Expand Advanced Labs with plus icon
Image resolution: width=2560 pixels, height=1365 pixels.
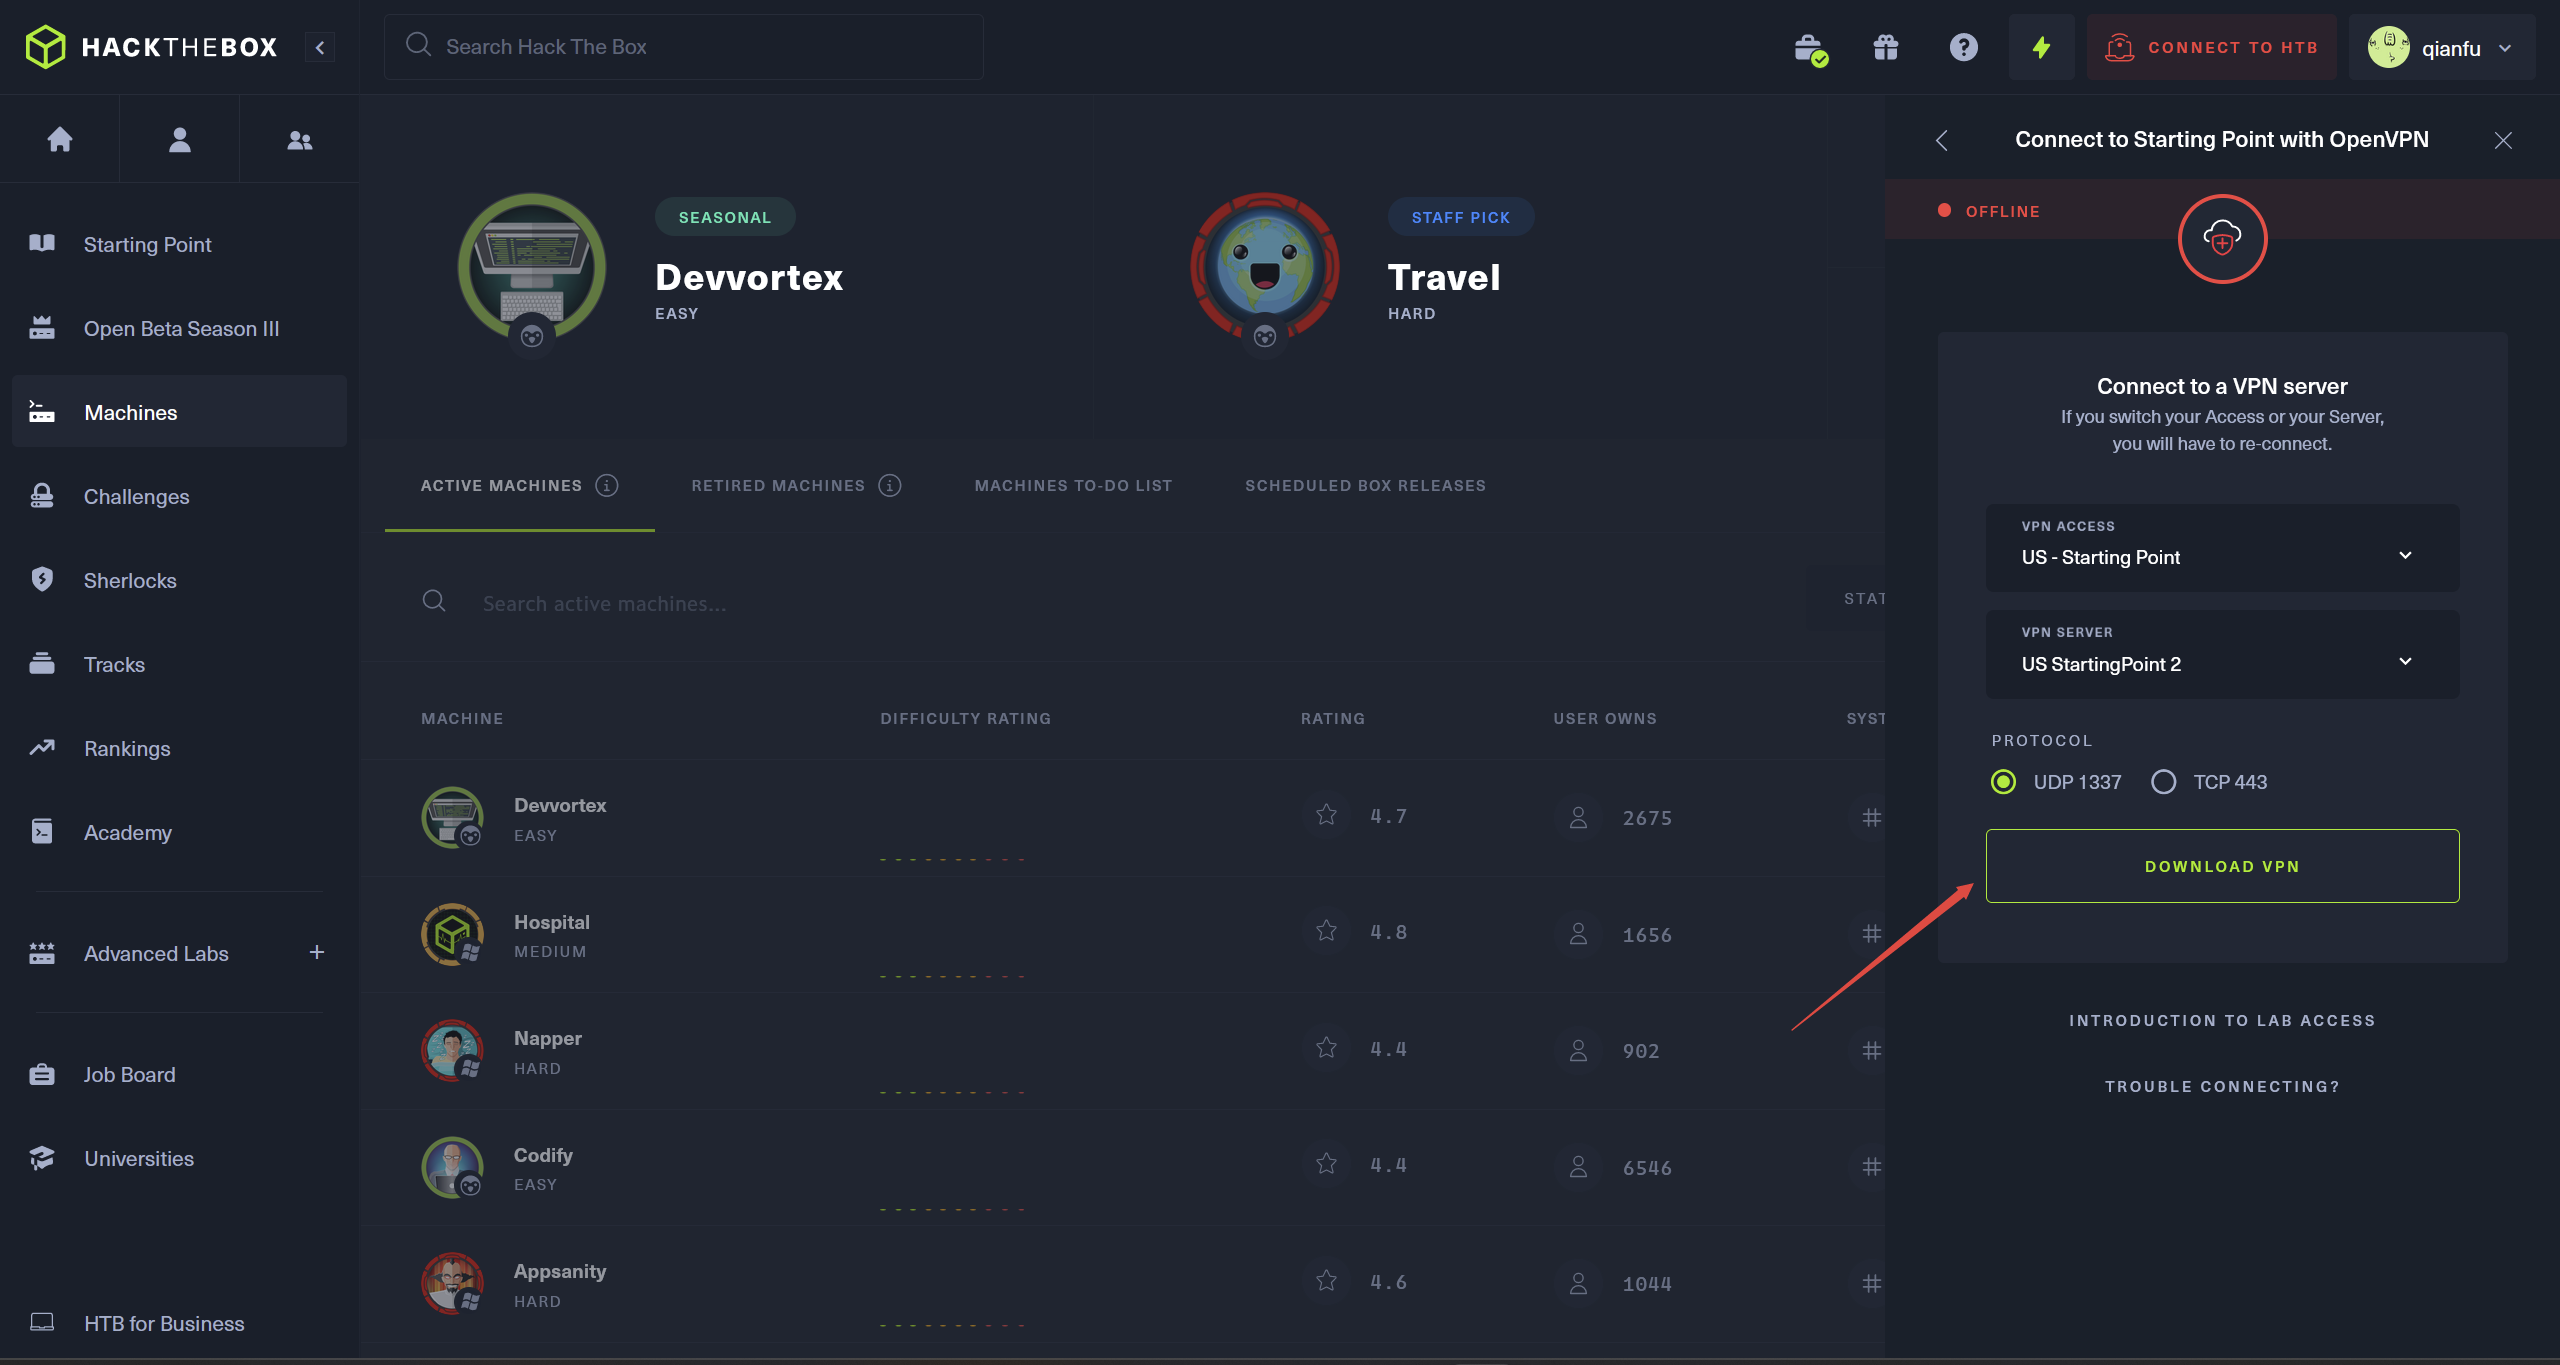(x=316, y=952)
